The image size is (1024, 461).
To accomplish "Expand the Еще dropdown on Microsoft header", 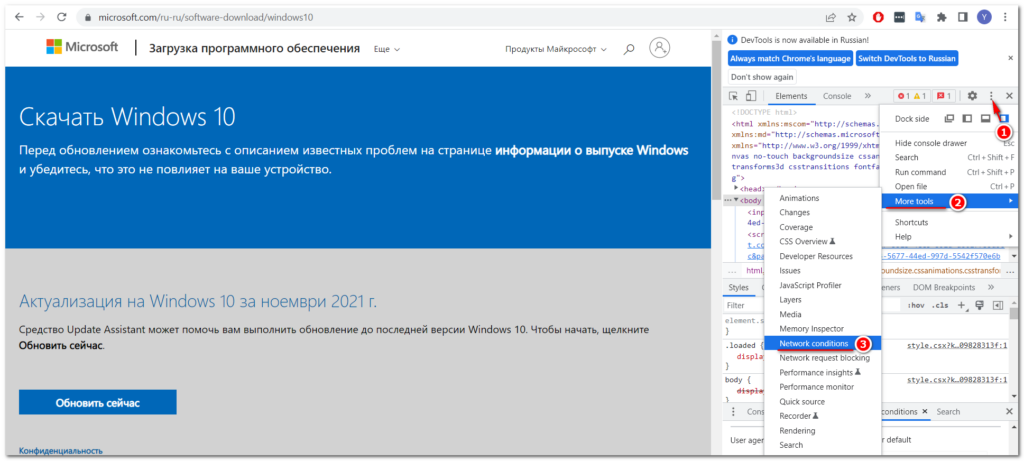I will tap(386, 49).
